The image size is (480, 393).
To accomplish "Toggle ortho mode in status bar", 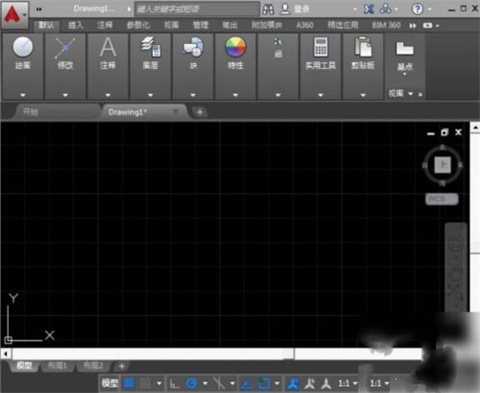I will [x=174, y=383].
